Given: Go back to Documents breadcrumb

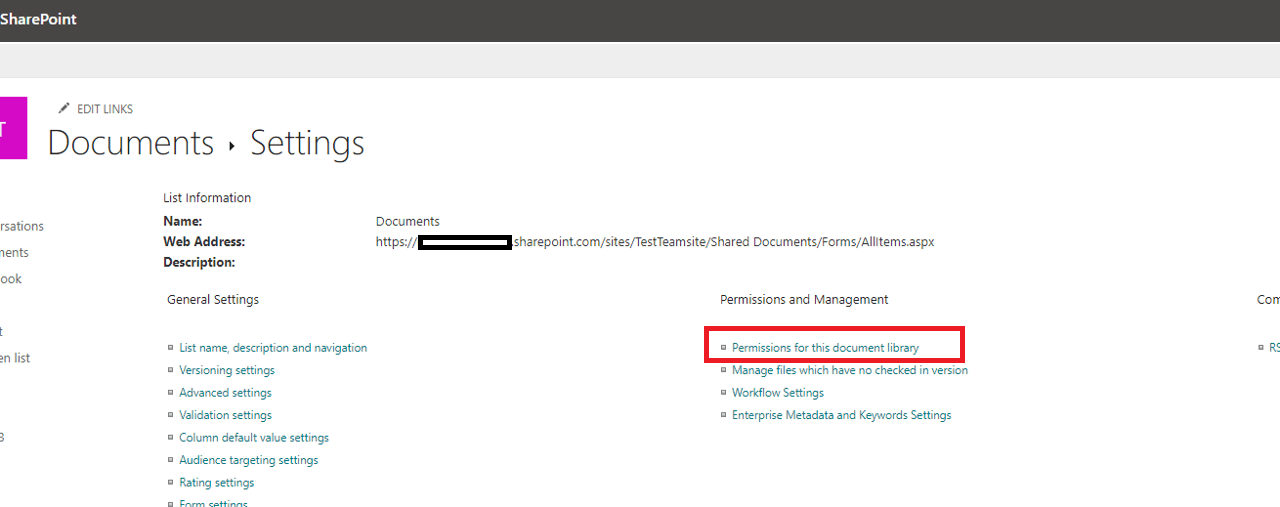Looking at the screenshot, I should pyautogui.click(x=131, y=143).
